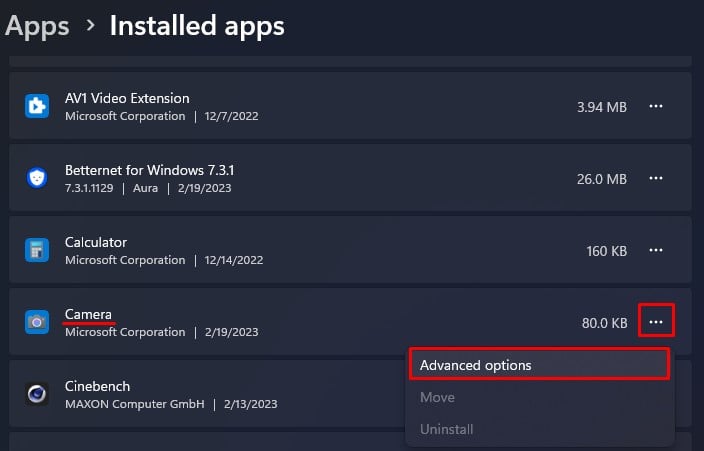Viewport: 704px width, 451px height.
Task: Select the Calculator list entry name
Action: pos(96,242)
